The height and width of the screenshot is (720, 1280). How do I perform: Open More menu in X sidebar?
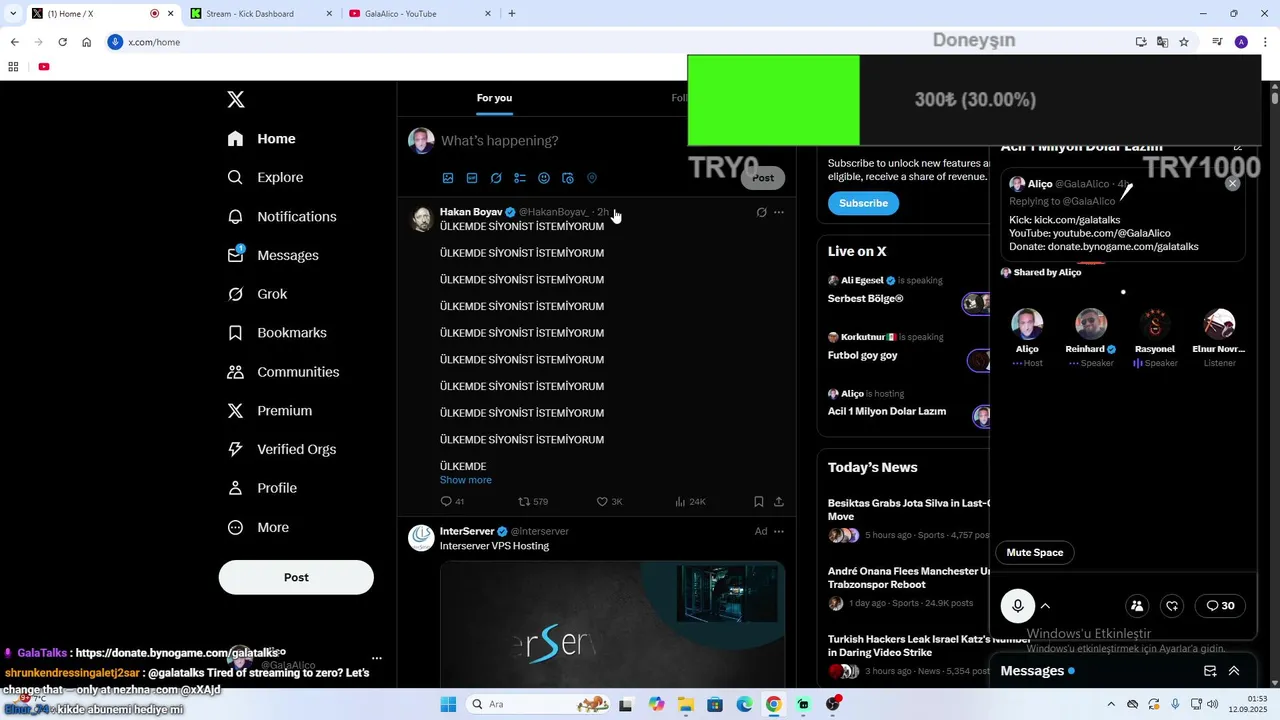coord(258,527)
